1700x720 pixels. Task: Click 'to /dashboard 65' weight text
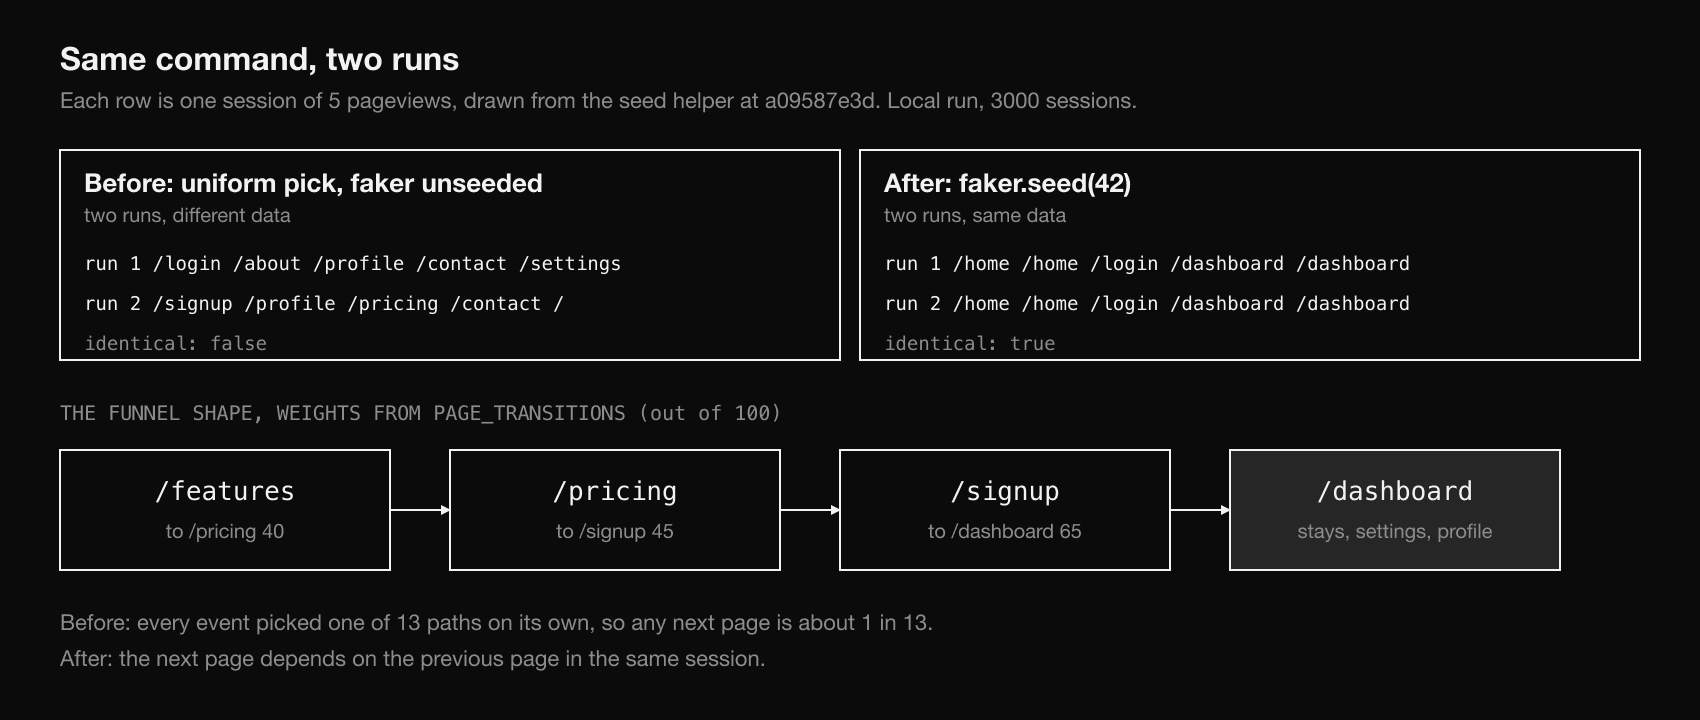(1005, 532)
